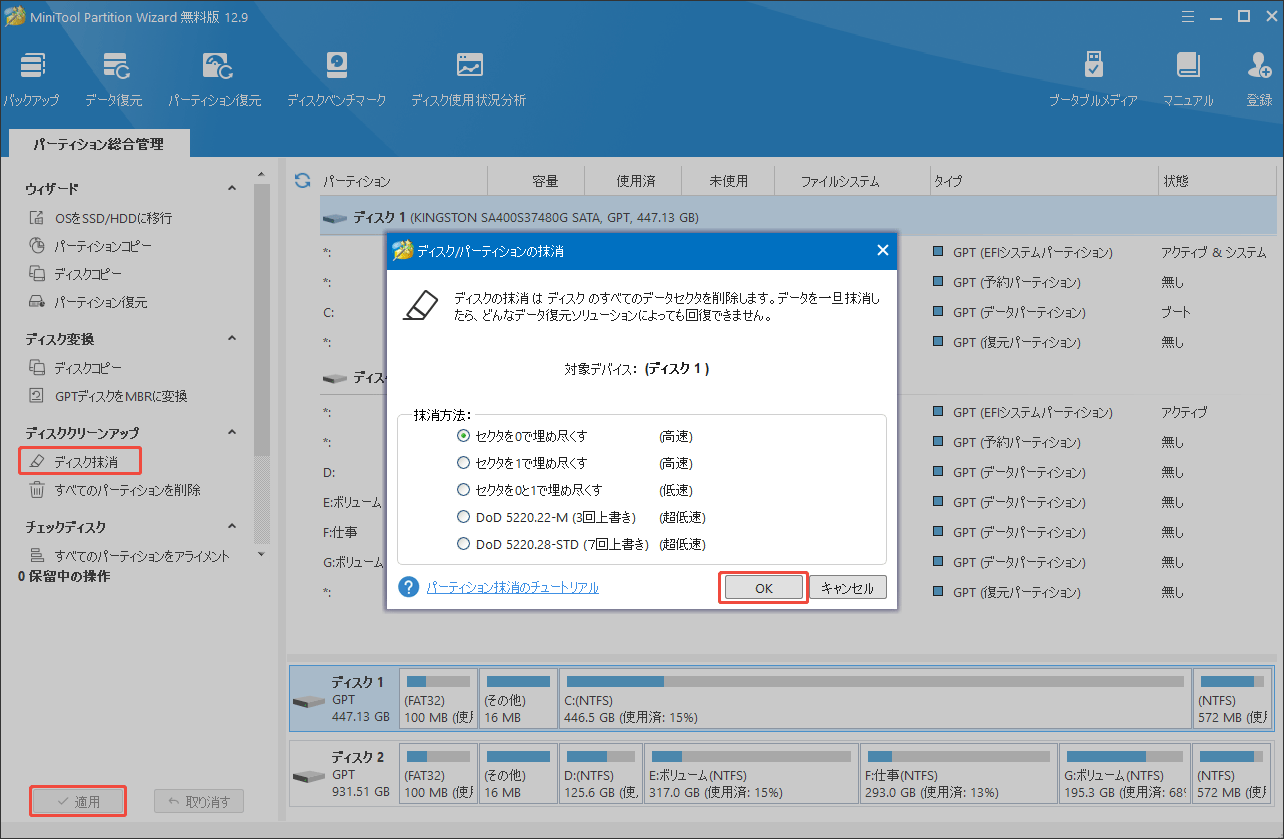Open ディスク使用状況分析 space analyzer
Screen dimensions: 1284x839
click(x=468, y=78)
